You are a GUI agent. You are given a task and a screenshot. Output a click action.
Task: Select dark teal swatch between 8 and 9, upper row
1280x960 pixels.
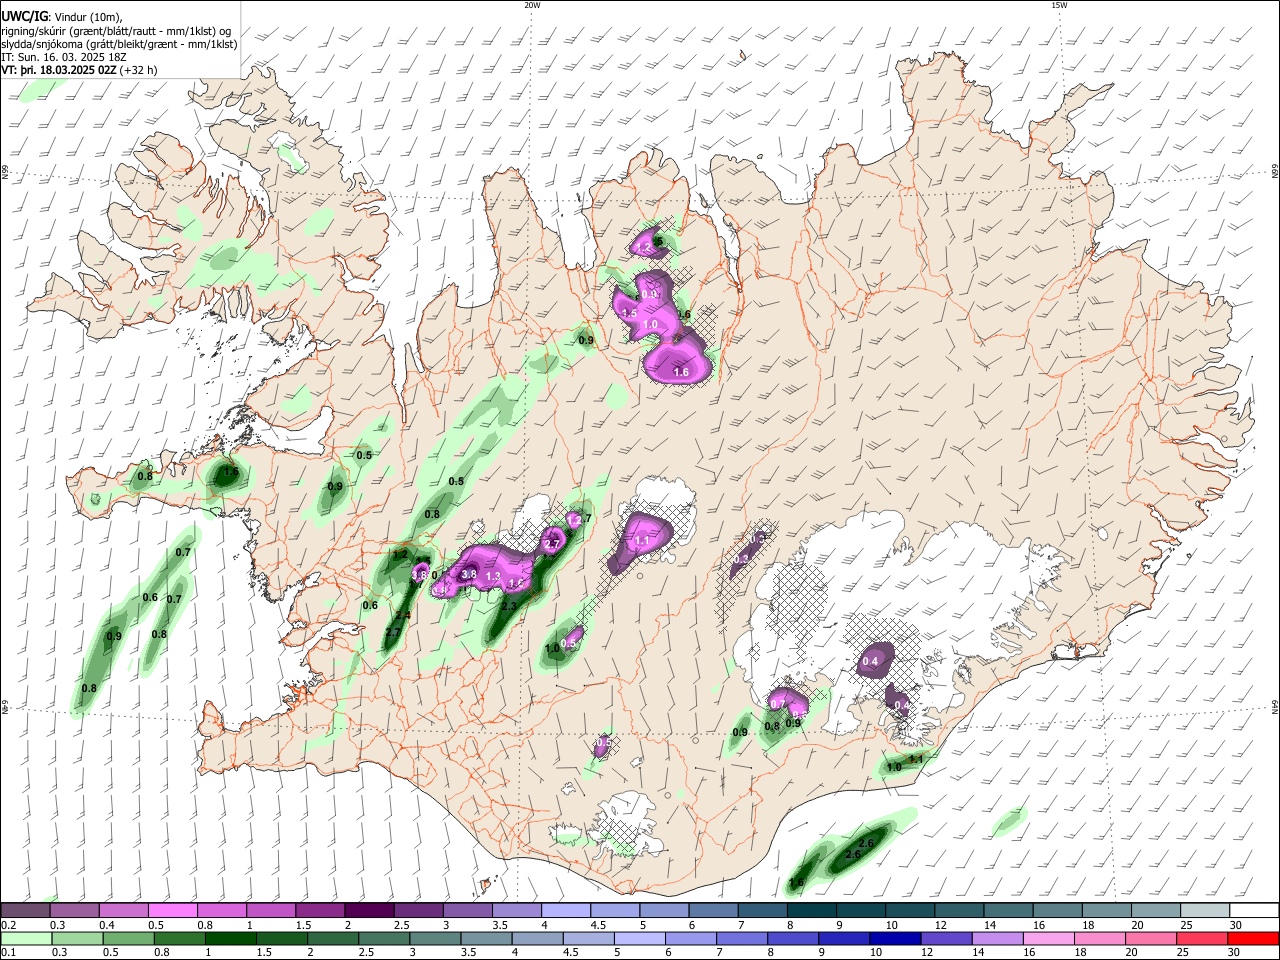(811, 911)
